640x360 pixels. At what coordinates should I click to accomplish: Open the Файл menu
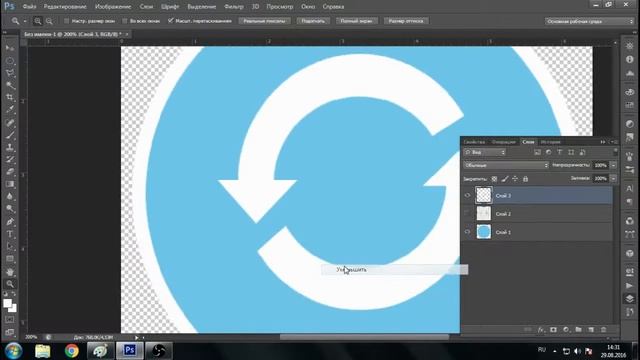click(29, 7)
